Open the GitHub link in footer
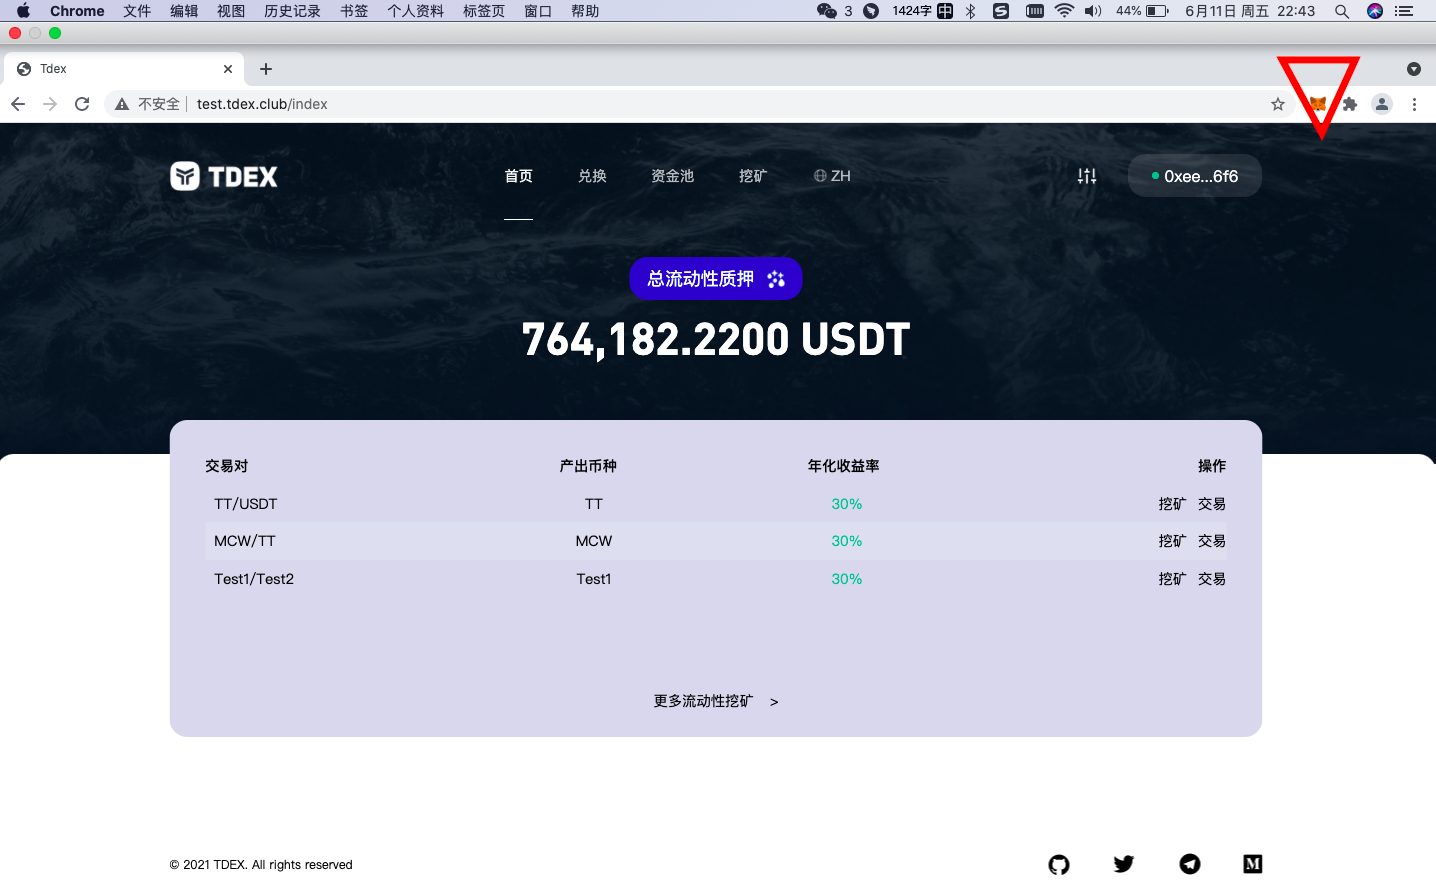Viewport: 1436px width, 881px height. tap(1059, 864)
